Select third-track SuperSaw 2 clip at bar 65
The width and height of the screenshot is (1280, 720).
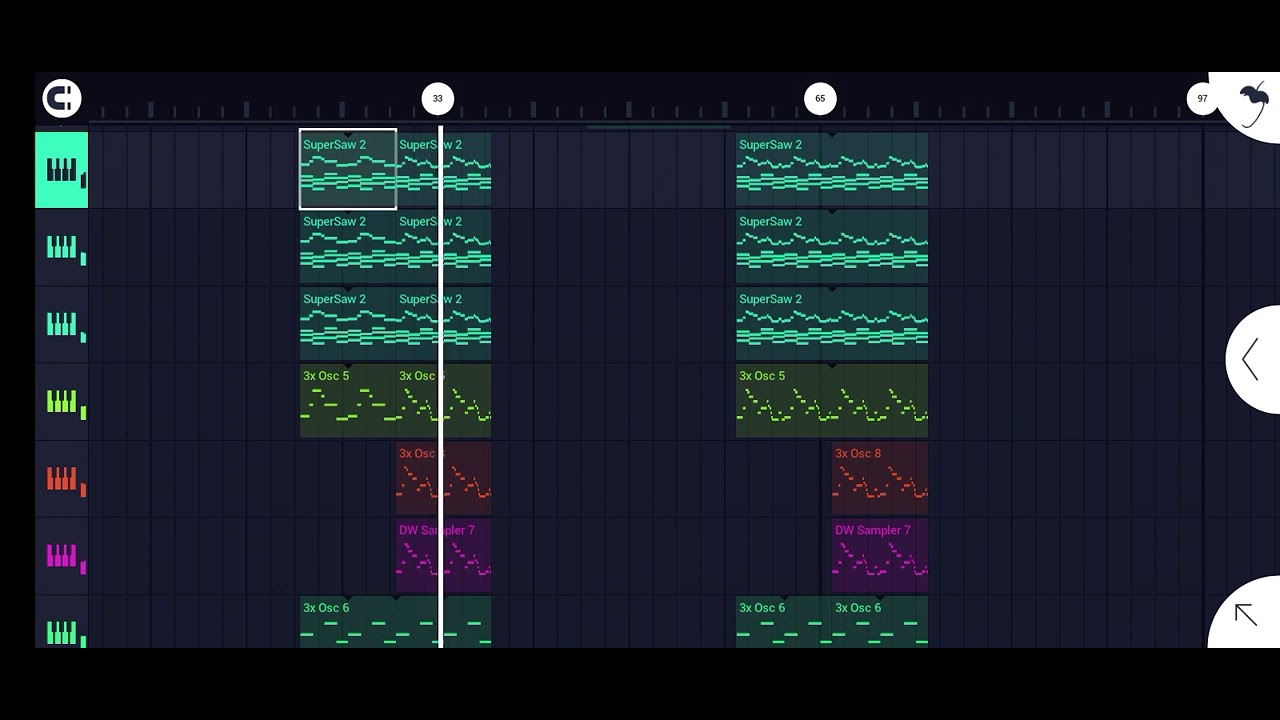pos(832,324)
